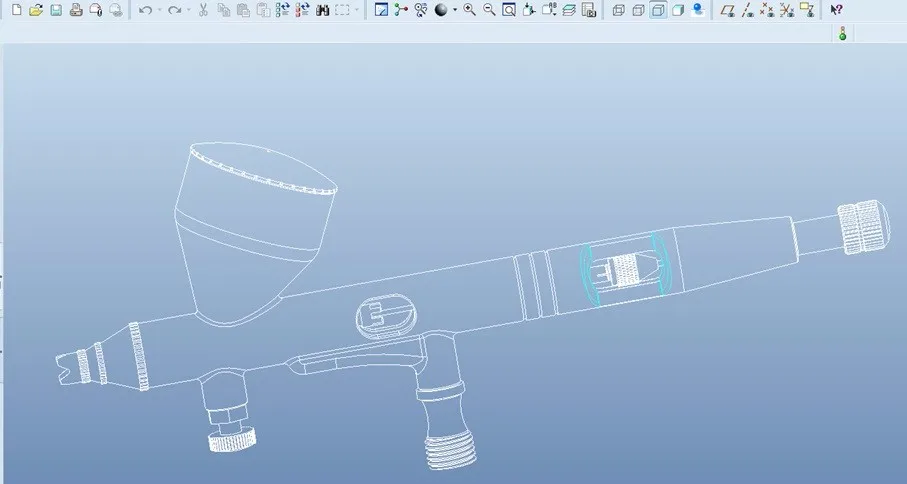Image resolution: width=907 pixels, height=484 pixels.
Task: Switch to Wireframe display style
Action: [x=618, y=9]
